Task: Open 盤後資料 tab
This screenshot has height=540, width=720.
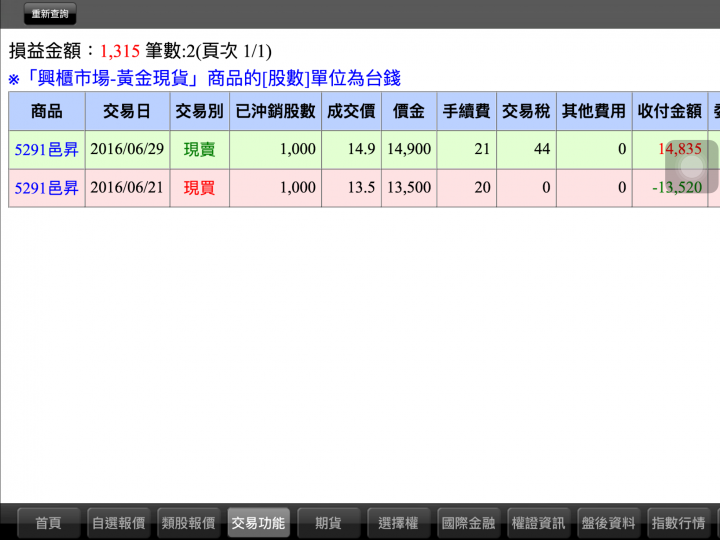Action: point(608,523)
